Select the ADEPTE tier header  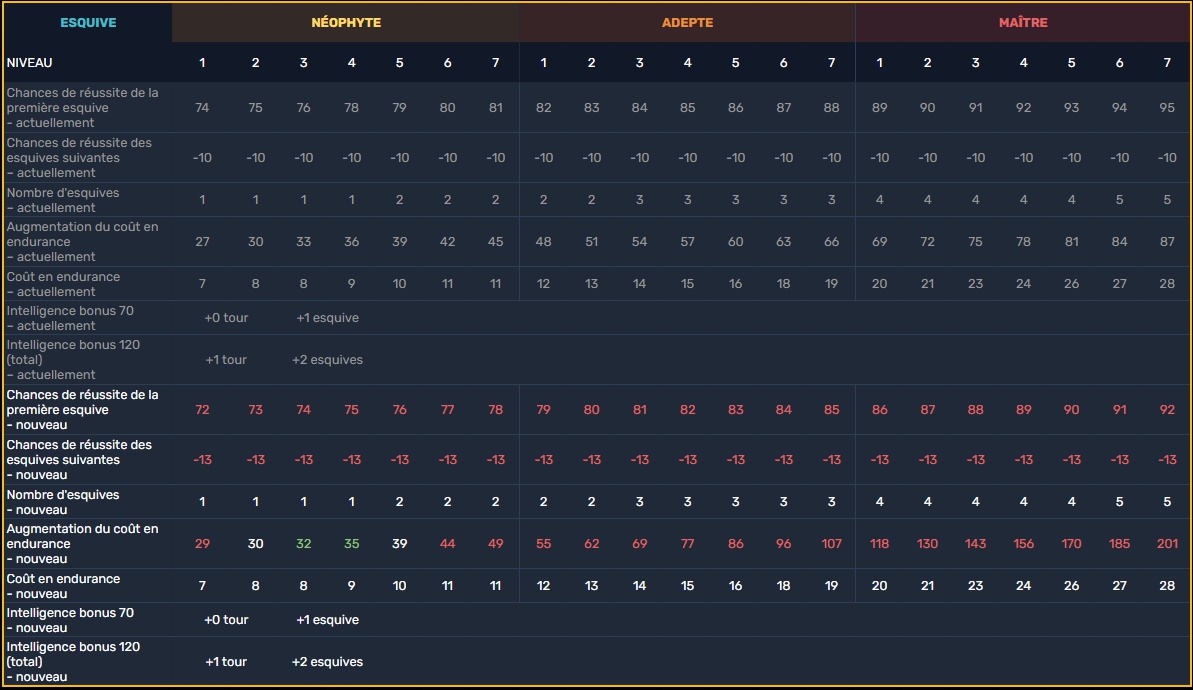tap(687, 23)
